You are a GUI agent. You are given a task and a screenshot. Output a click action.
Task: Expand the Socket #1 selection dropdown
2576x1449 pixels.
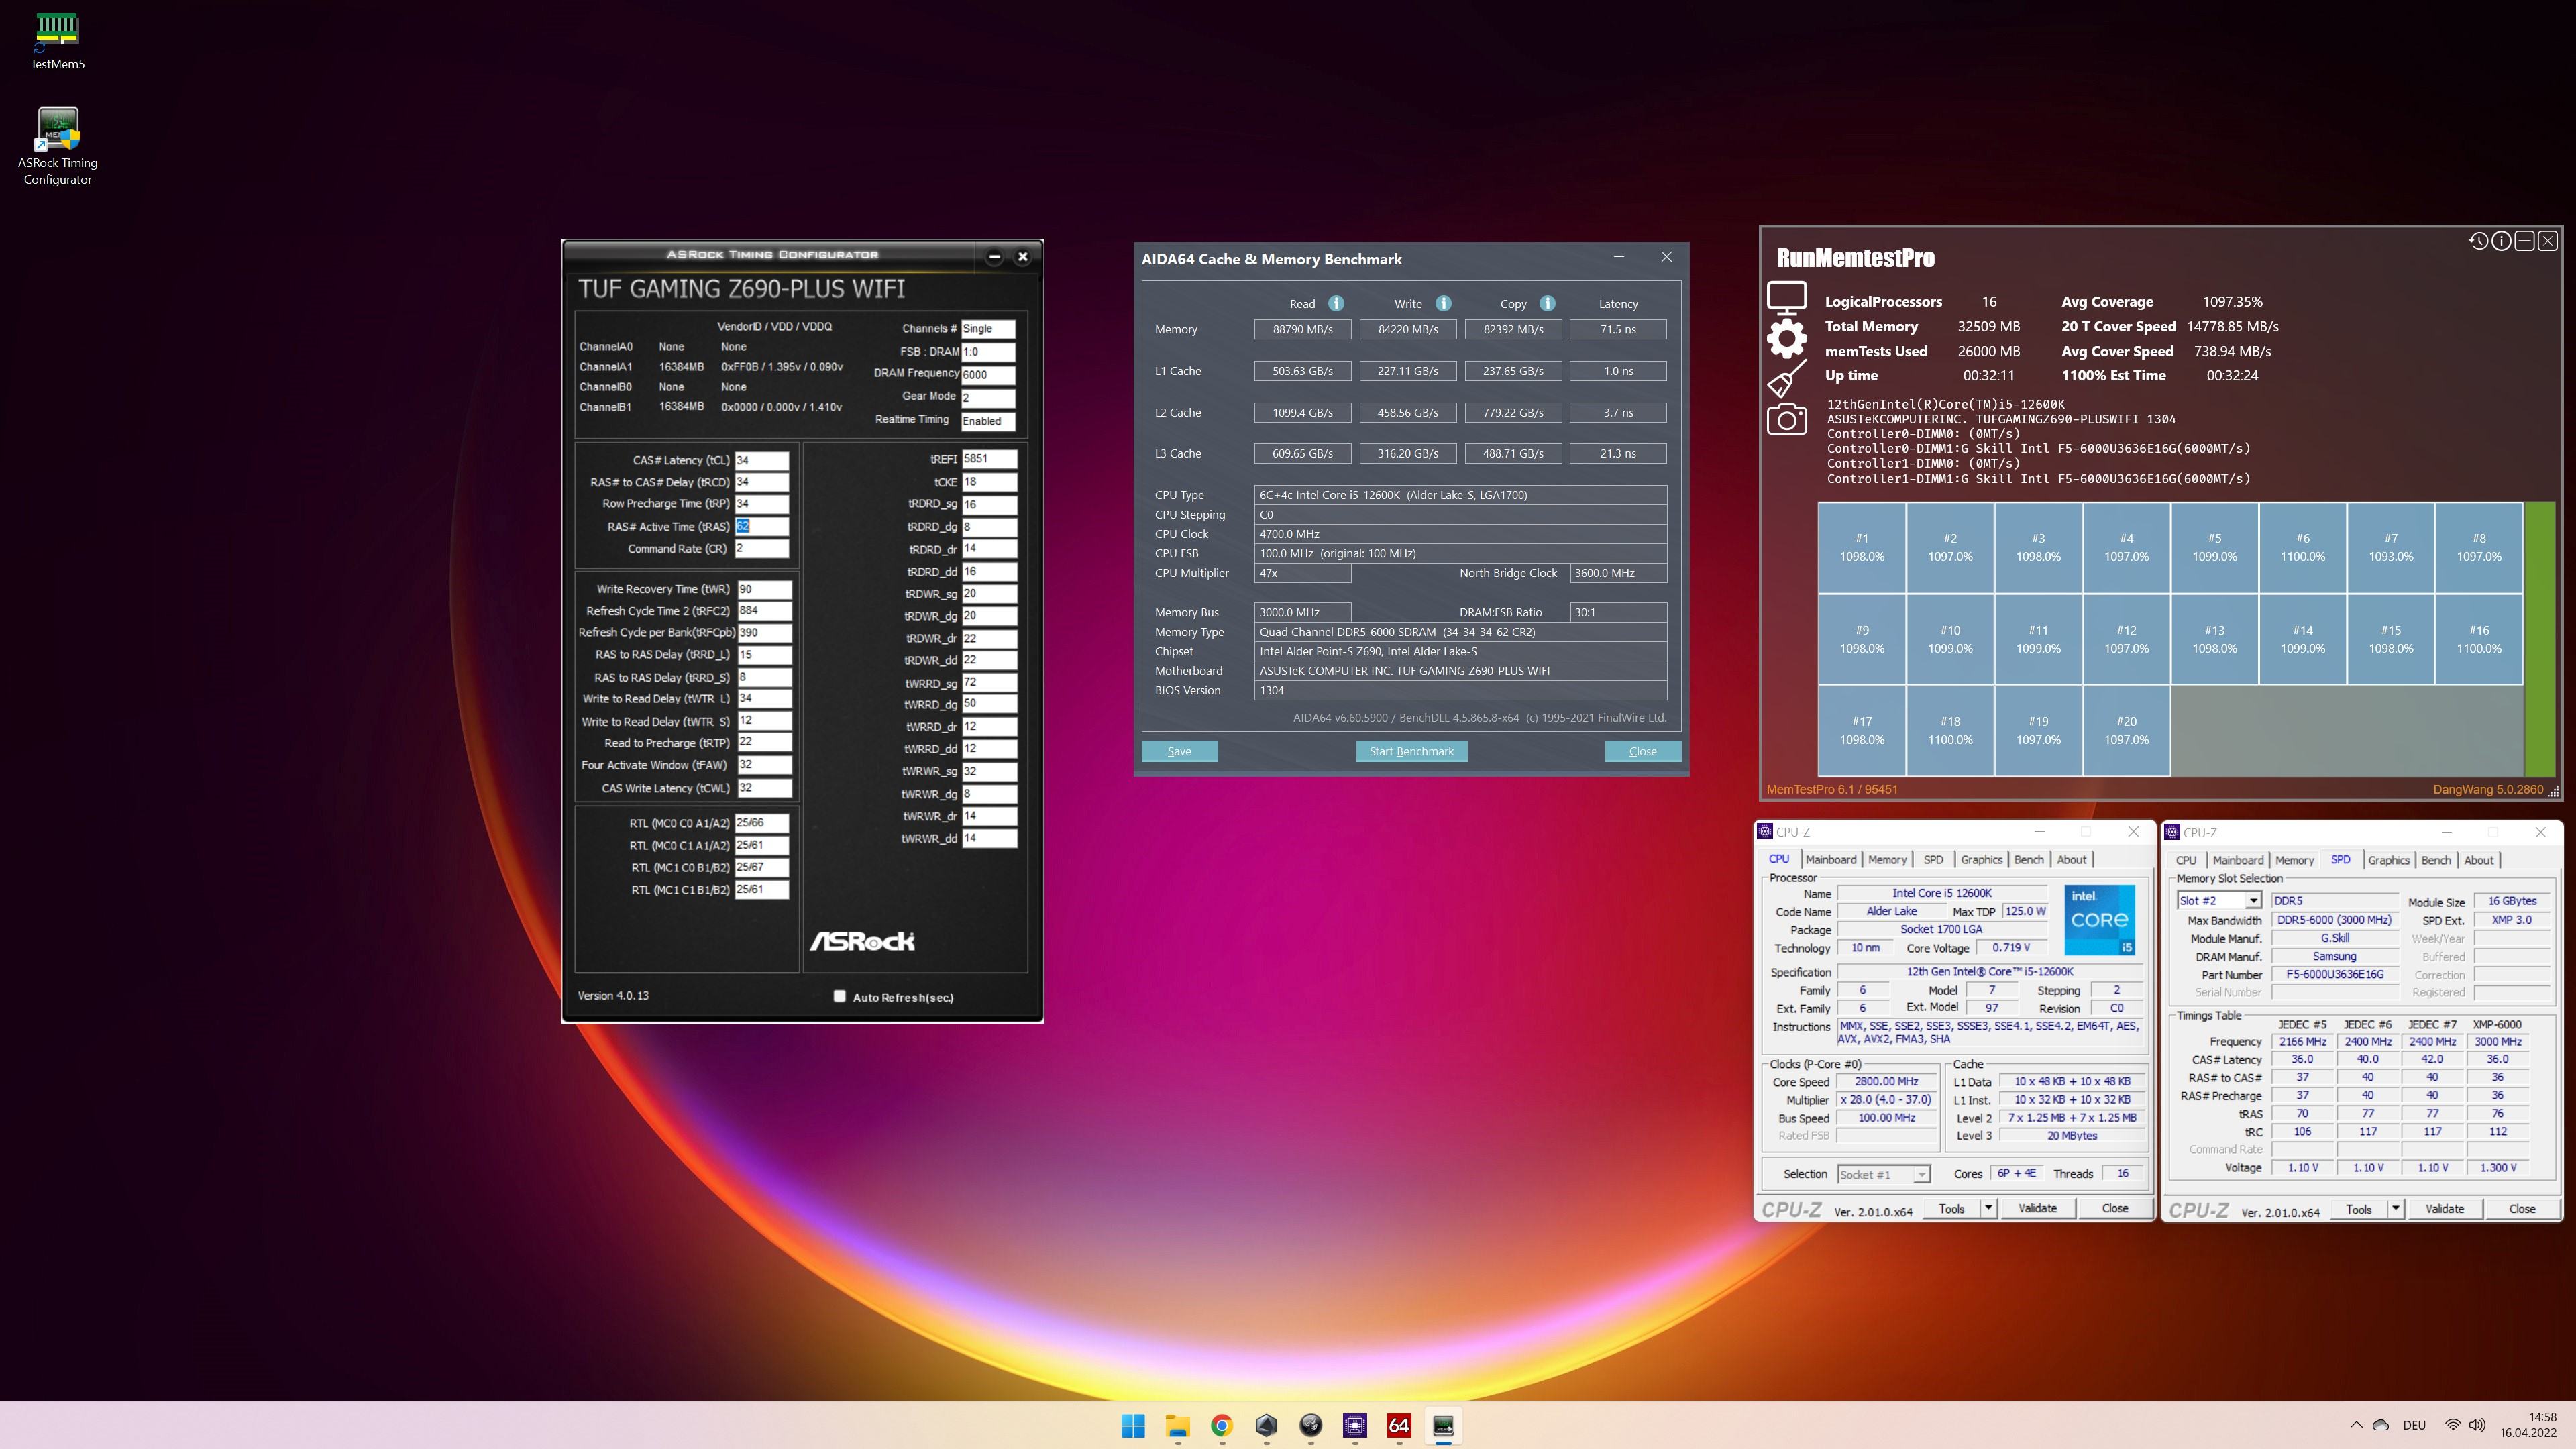click(x=1921, y=1174)
